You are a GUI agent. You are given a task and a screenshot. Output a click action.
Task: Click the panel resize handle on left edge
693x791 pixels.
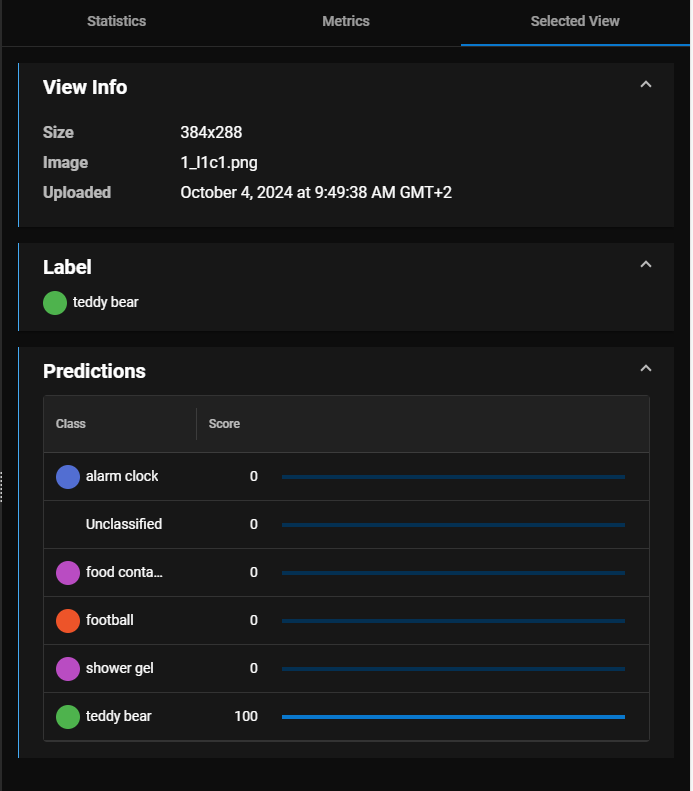click(x=2, y=486)
